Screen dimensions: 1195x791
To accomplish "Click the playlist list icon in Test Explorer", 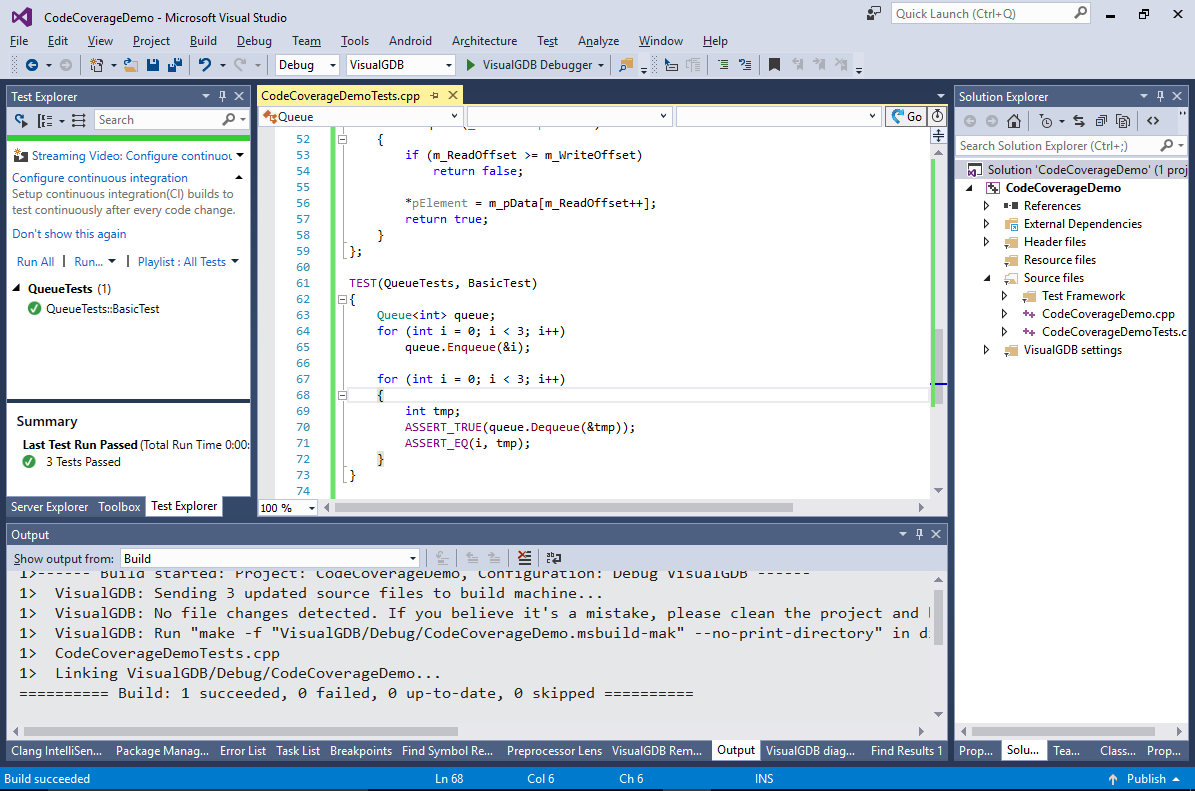I will click(x=78, y=120).
